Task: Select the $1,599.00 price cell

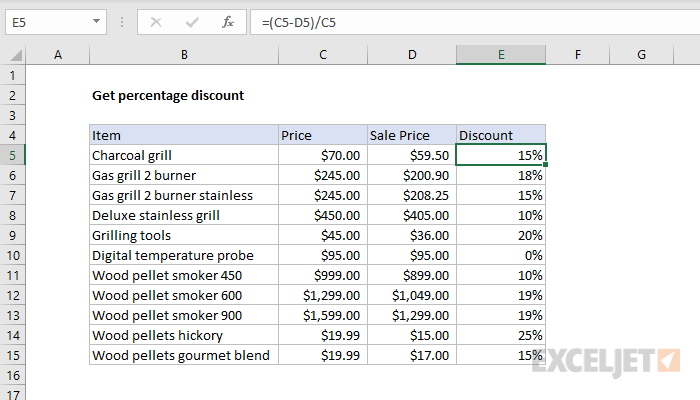Action: [x=321, y=315]
